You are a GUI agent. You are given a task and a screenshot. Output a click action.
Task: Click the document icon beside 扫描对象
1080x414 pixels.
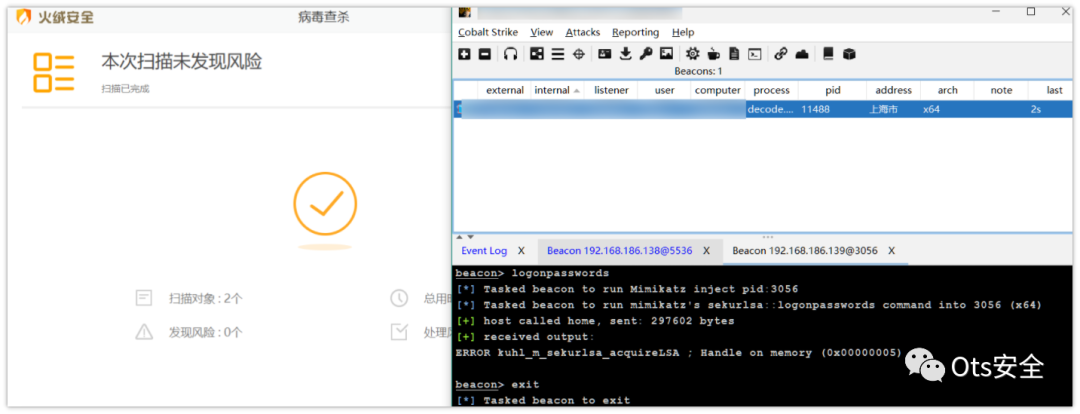click(144, 298)
